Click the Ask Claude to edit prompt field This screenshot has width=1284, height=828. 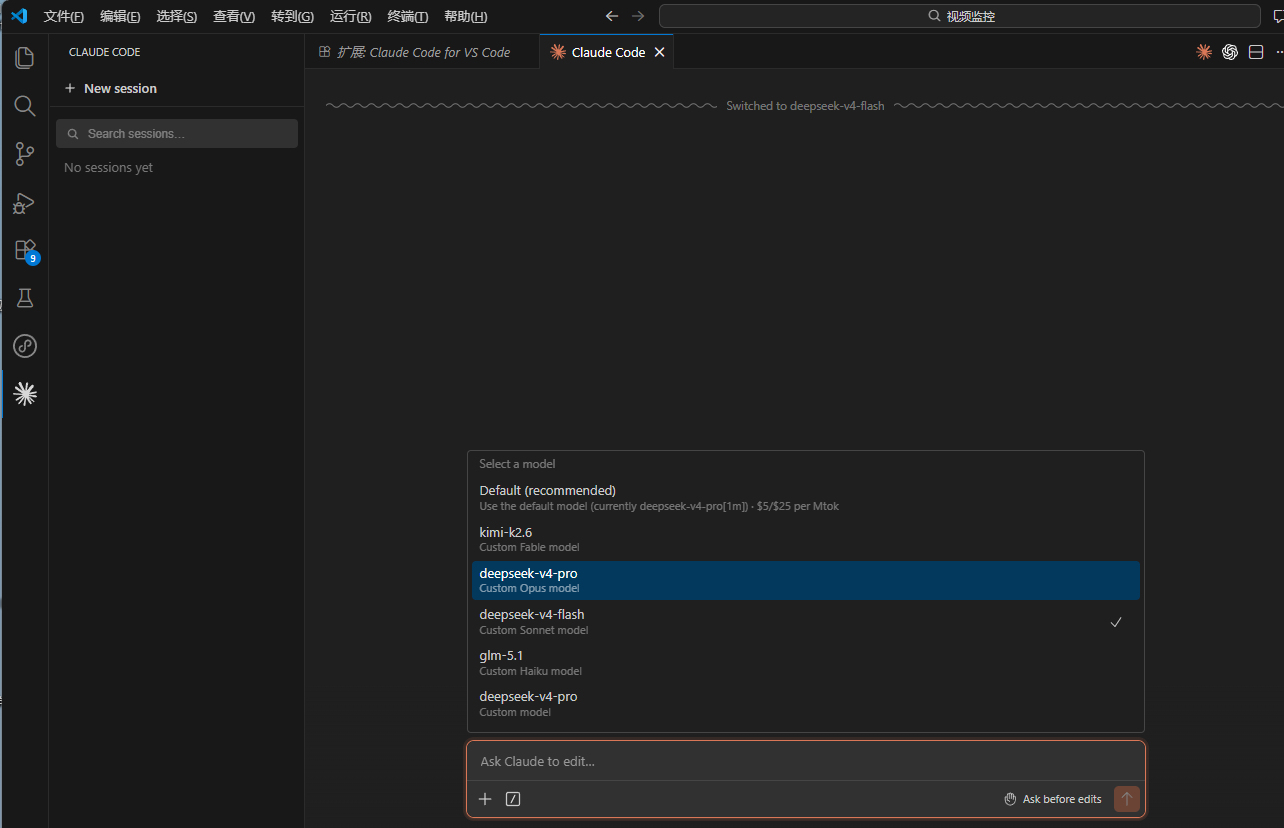[806, 761]
